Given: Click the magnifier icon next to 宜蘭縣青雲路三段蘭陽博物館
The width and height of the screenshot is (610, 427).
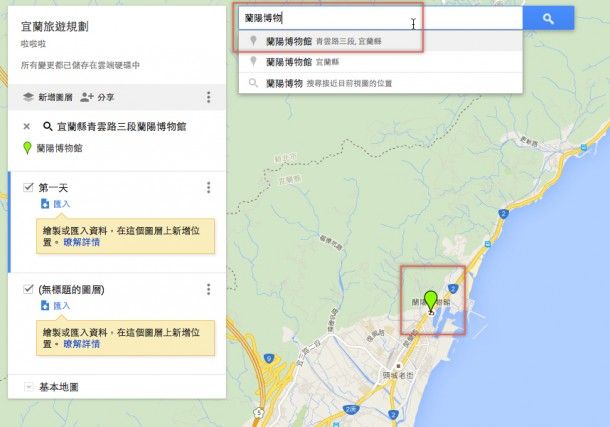Looking at the screenshot, I should point(47,126).
